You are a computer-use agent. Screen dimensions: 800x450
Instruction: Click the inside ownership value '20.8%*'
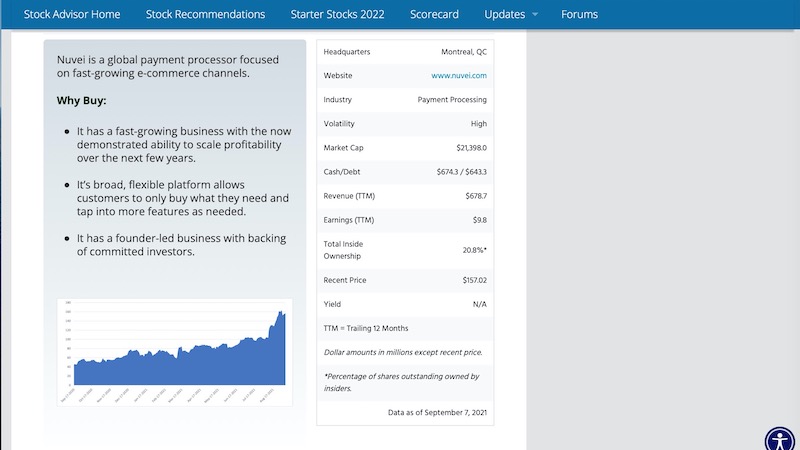coord(474,250)
